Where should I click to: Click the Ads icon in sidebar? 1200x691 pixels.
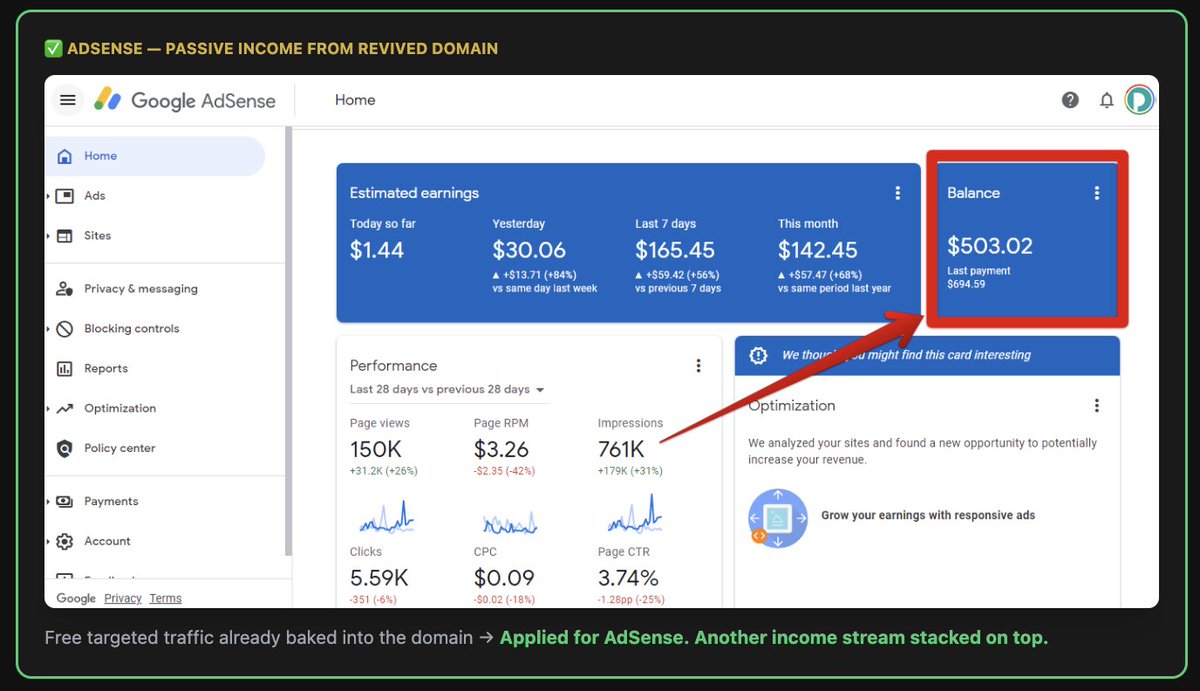coord(65,196)
